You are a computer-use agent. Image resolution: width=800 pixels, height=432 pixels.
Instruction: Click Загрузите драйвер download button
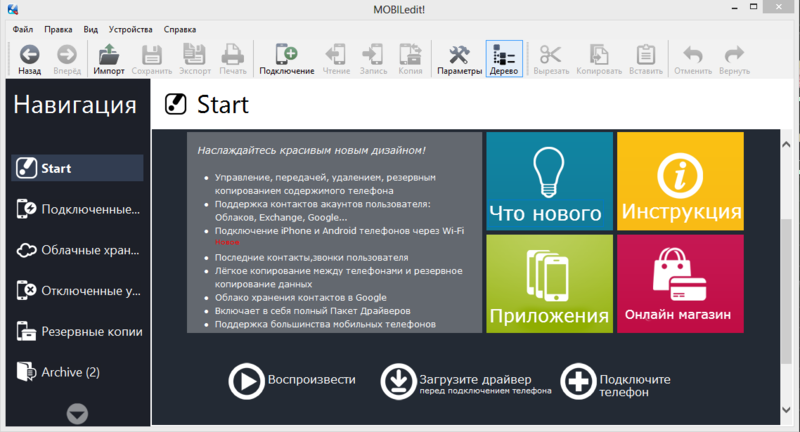point(398,381)
